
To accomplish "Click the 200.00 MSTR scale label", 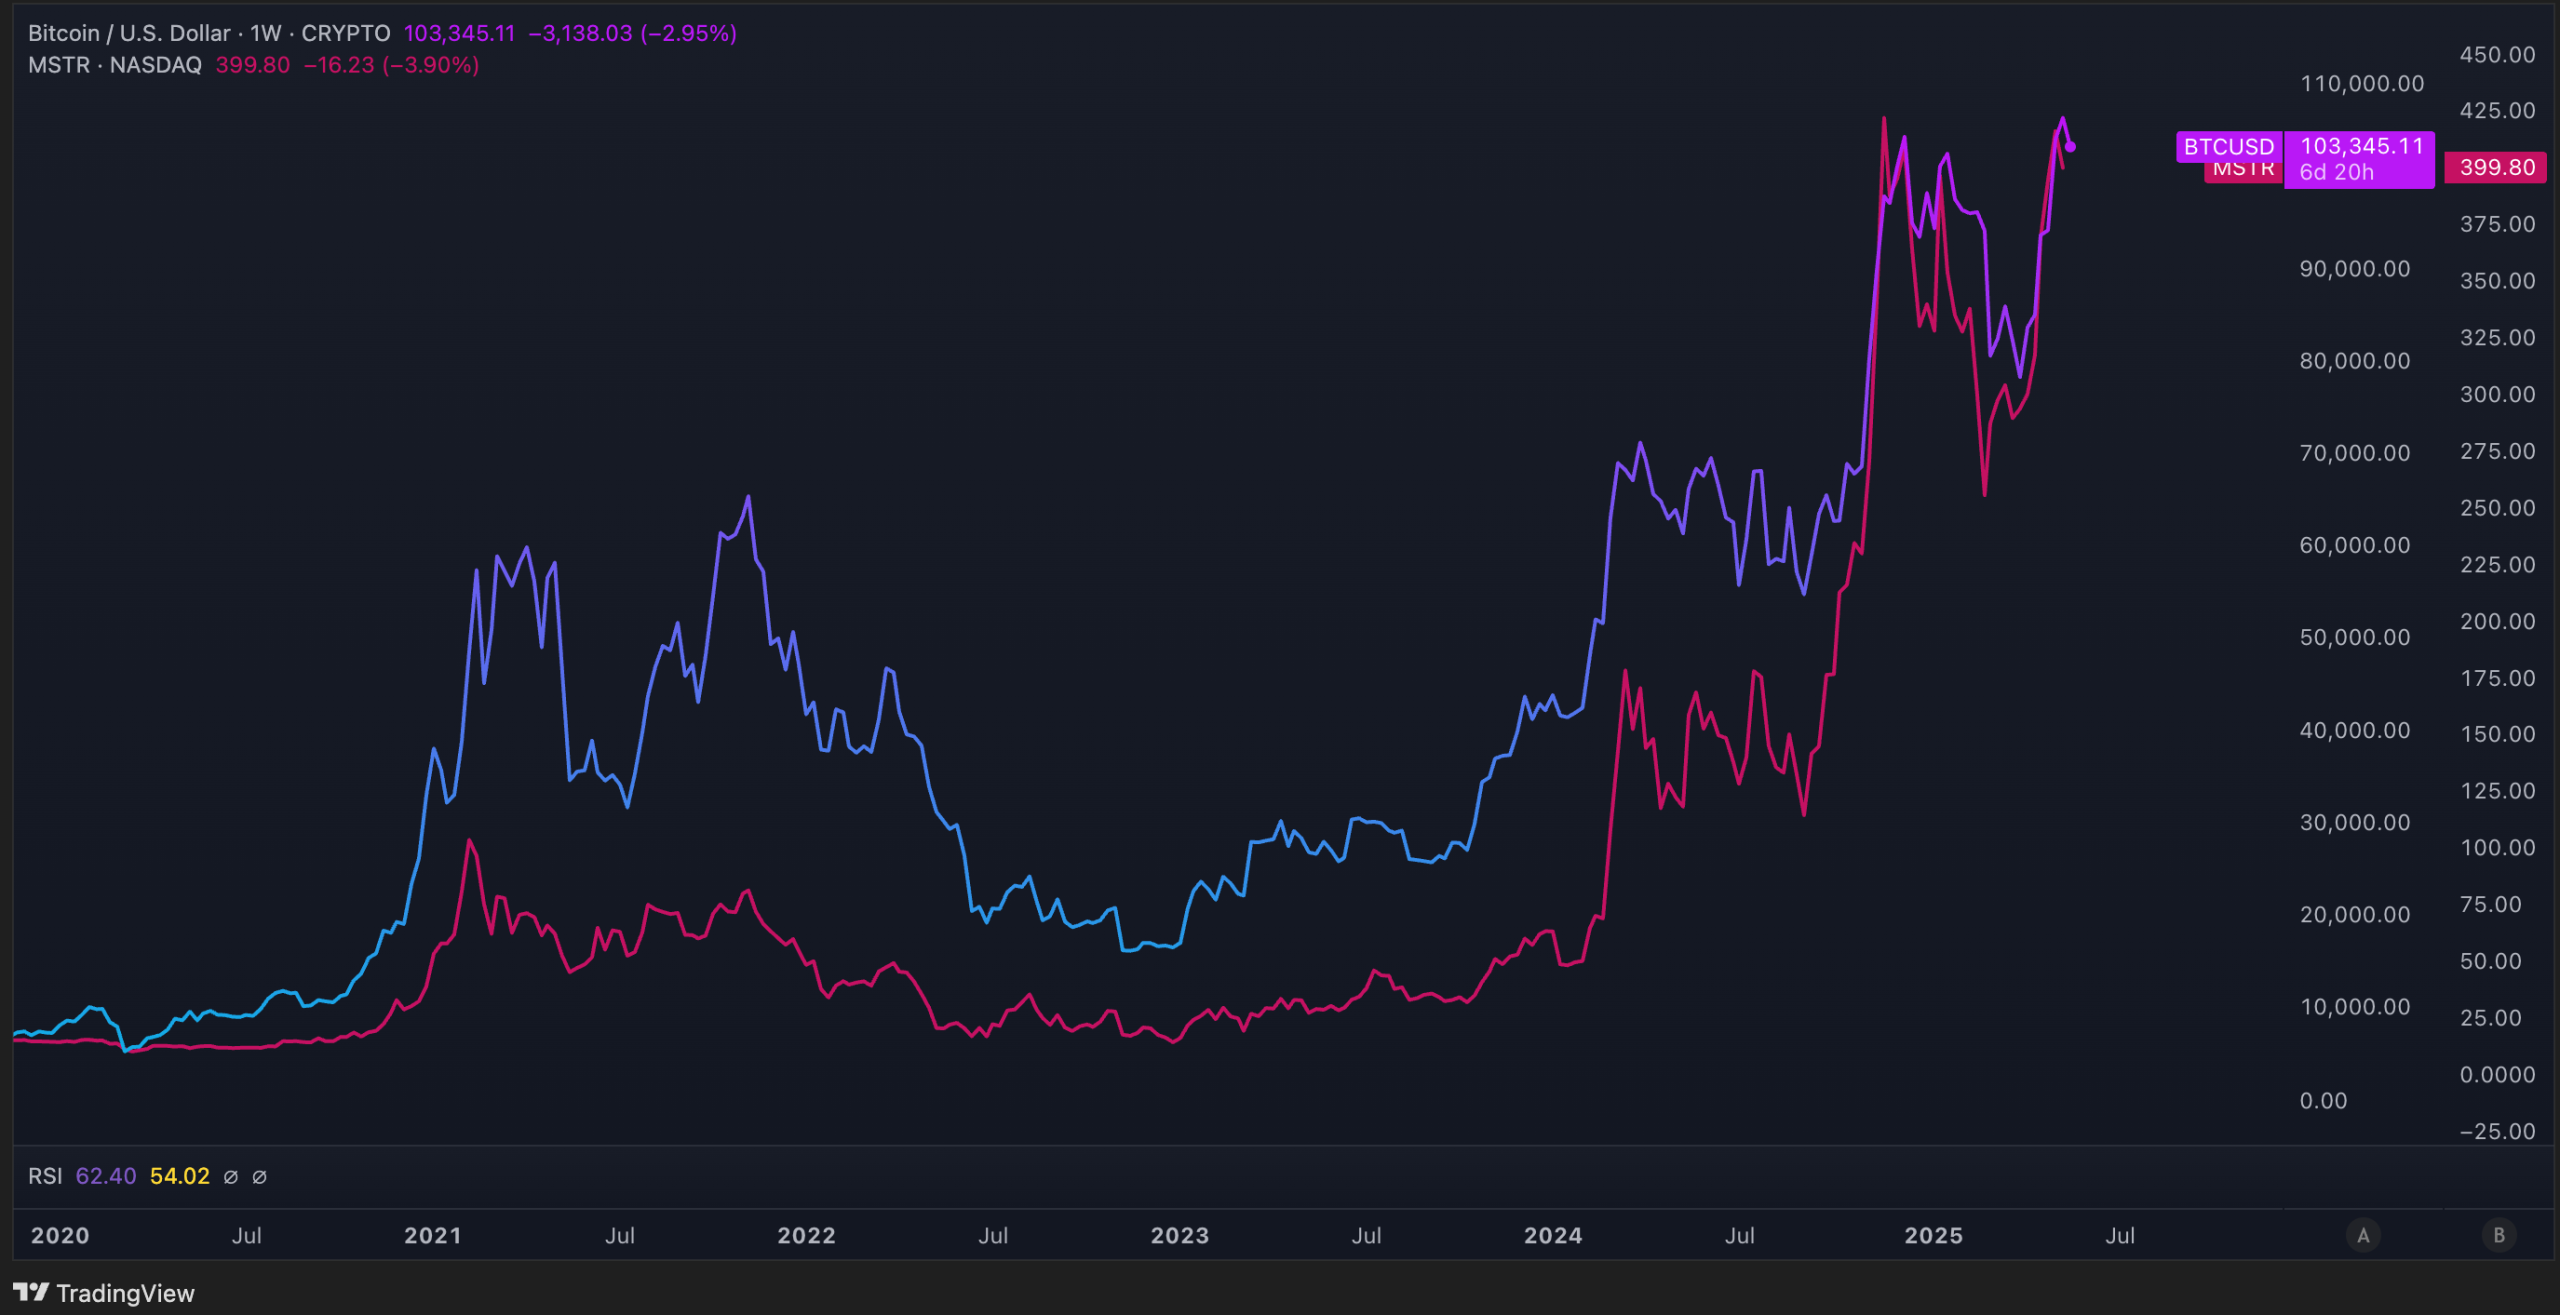I will pyautogui.click(x=2497, y=622).
